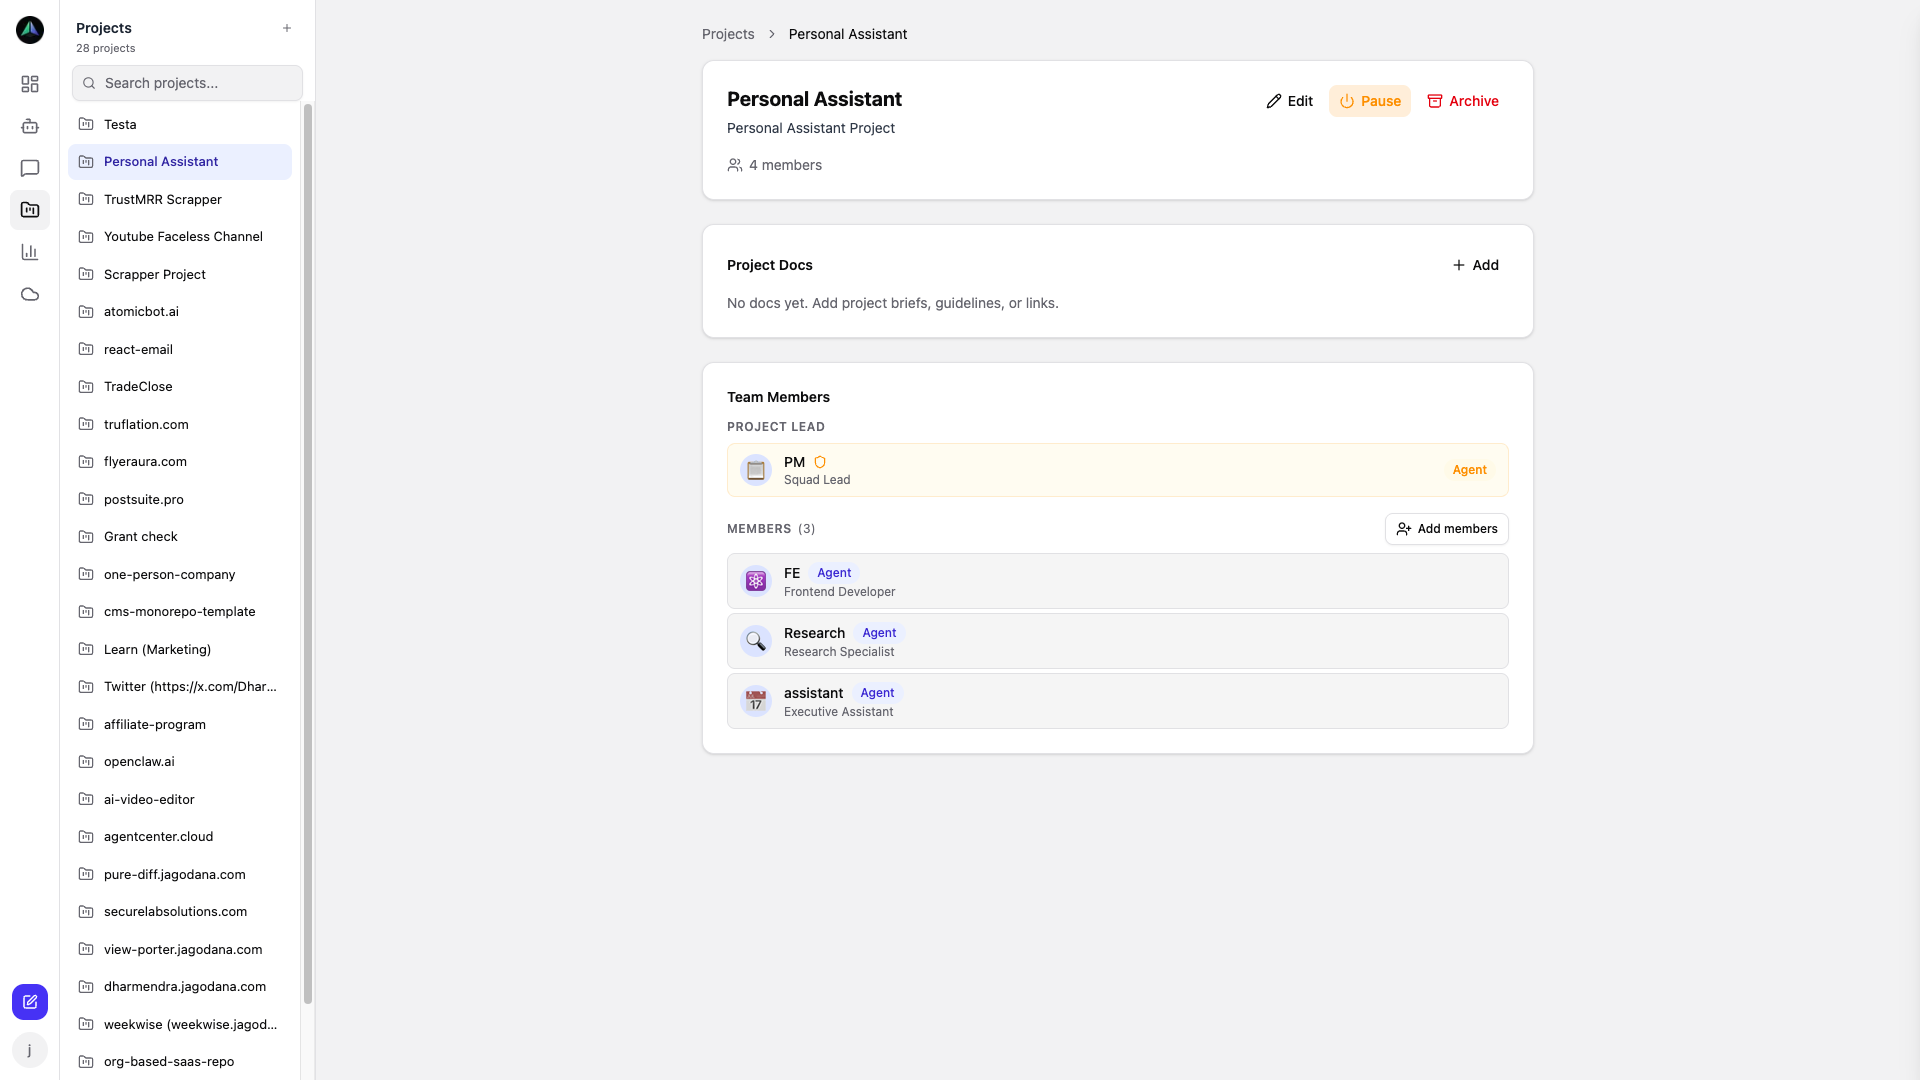Viewport: 1920px width, 1080px height.
Task: Open the cloud icon in sidebar
Action: (30, 294)
